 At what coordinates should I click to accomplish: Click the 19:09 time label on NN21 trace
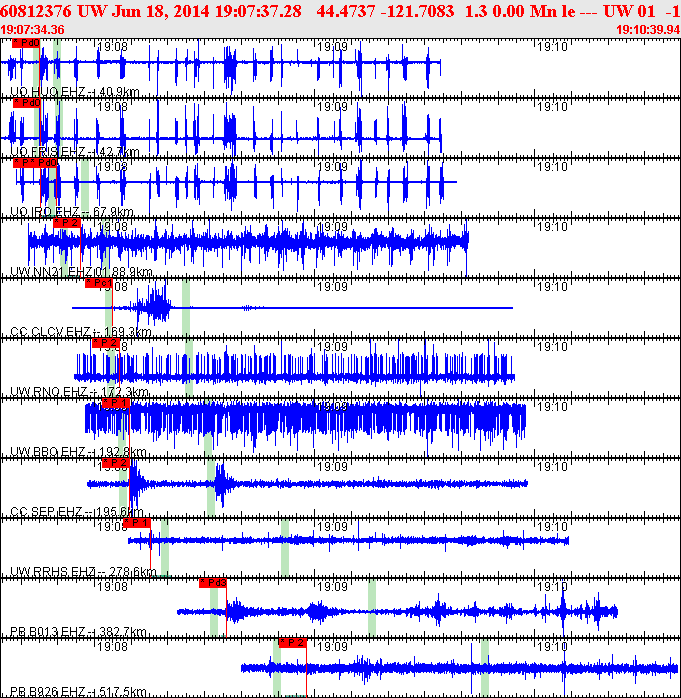(x=332, y=227)
